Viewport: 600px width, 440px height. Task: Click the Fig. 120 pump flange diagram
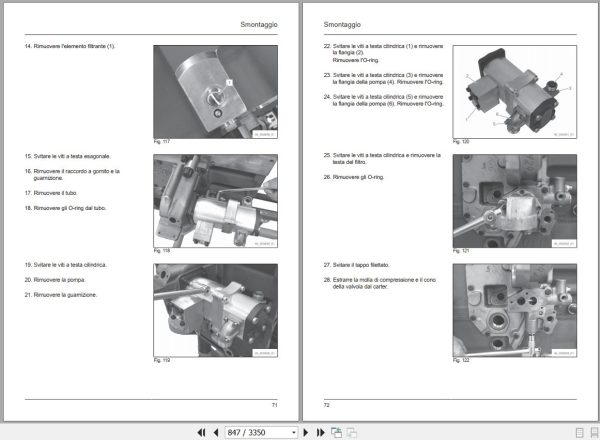(x=515, y=92)
